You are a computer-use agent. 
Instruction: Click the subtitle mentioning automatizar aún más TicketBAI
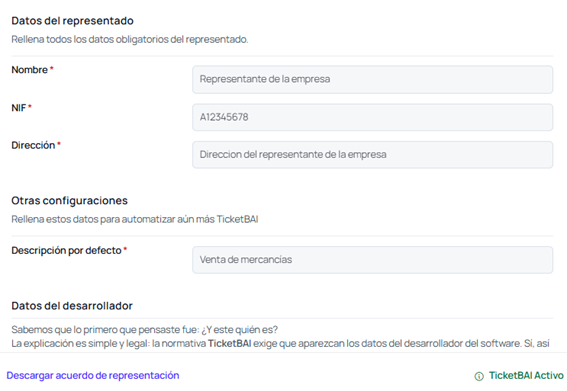point(135,220)
